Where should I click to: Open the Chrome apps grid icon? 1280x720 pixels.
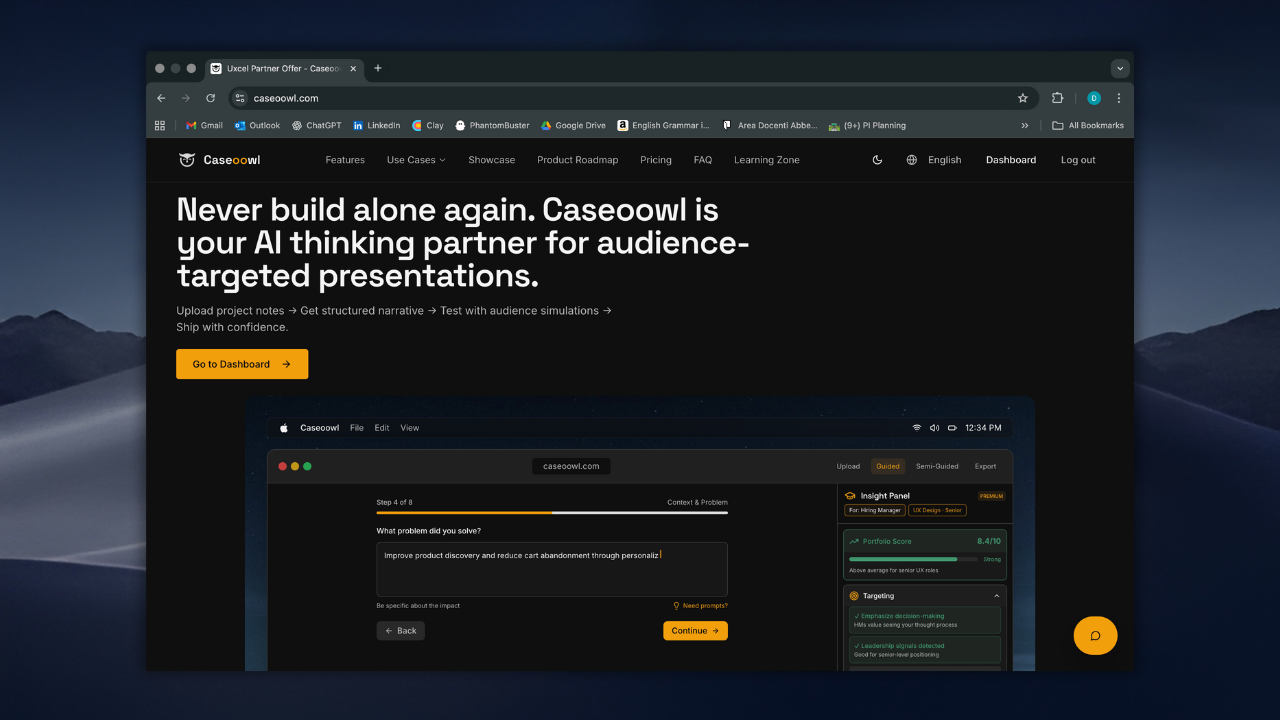pyautogui.click(x=160, y=126)
